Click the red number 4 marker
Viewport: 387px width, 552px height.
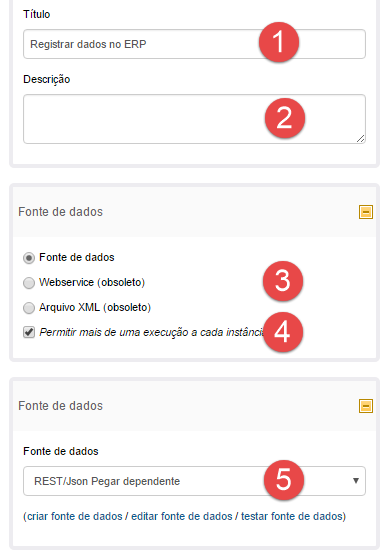click(x=283, y=332)
